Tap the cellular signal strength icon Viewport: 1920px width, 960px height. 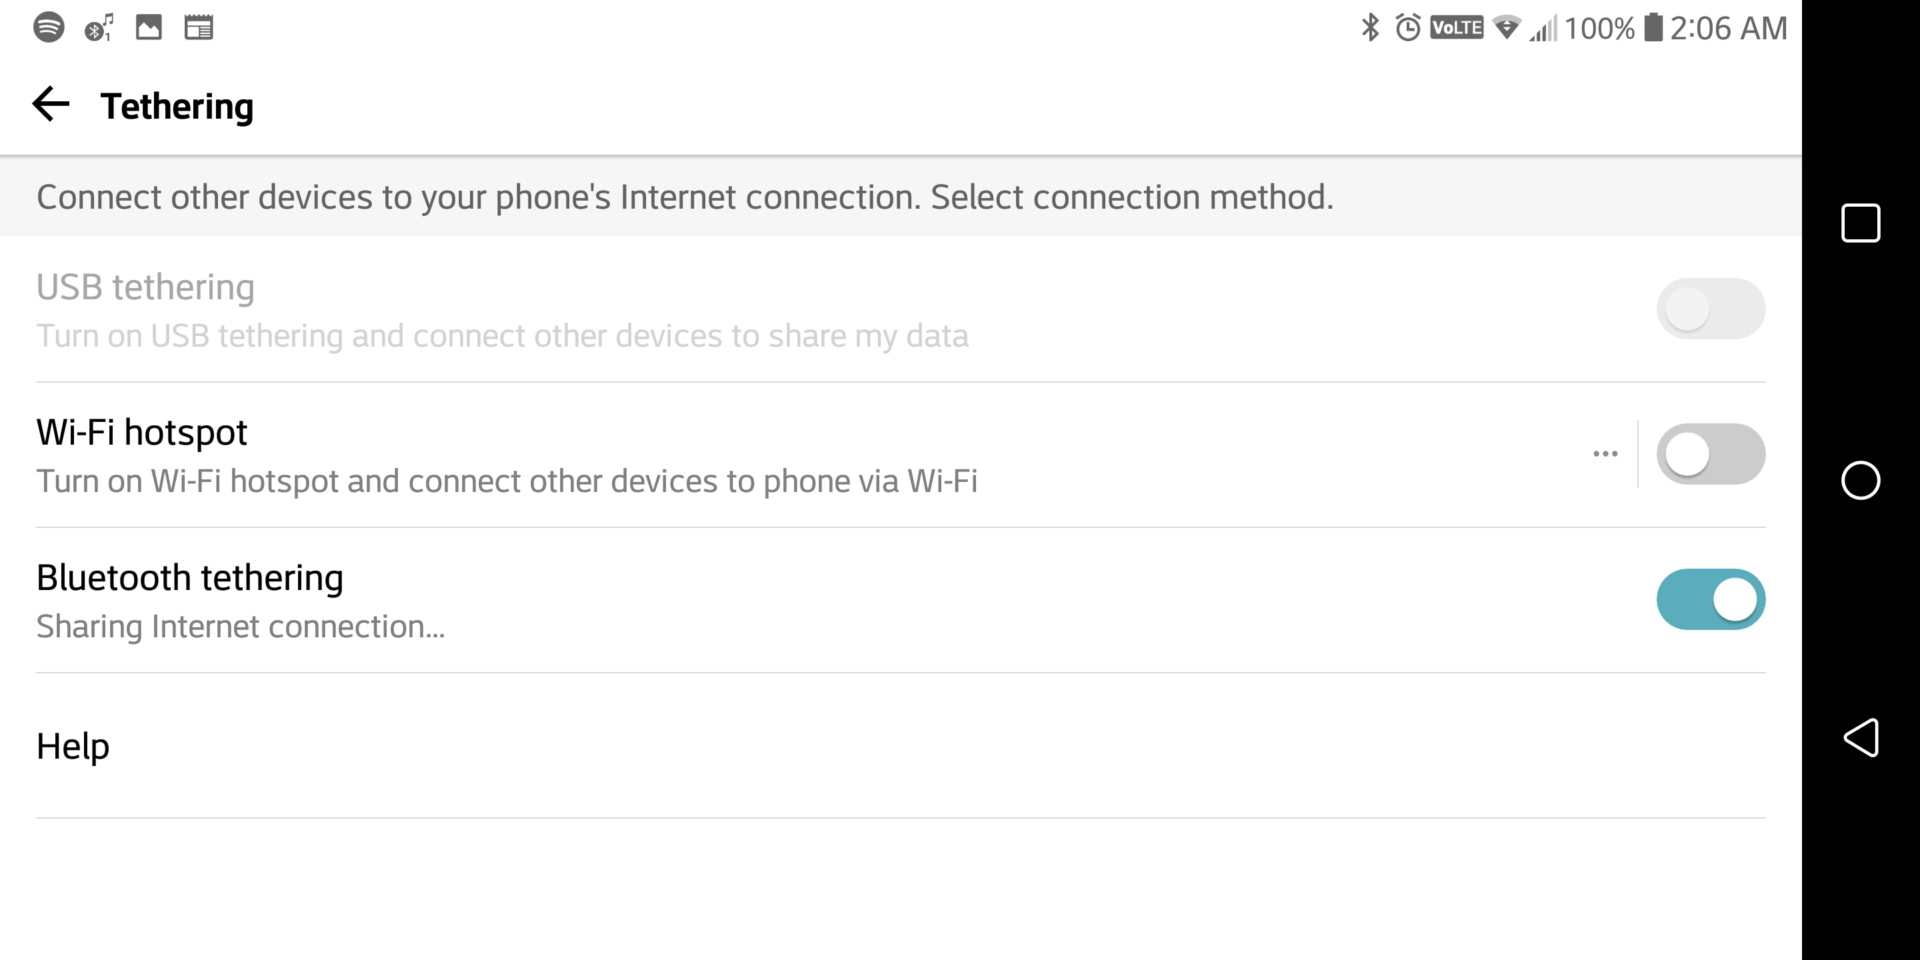(x=1547, y=27)
